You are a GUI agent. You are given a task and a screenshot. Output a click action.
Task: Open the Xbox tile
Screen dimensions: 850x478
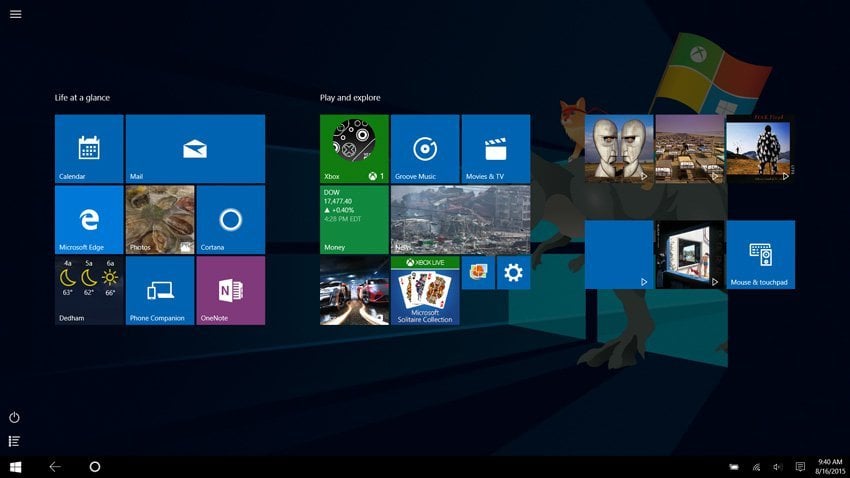[354, 148]
